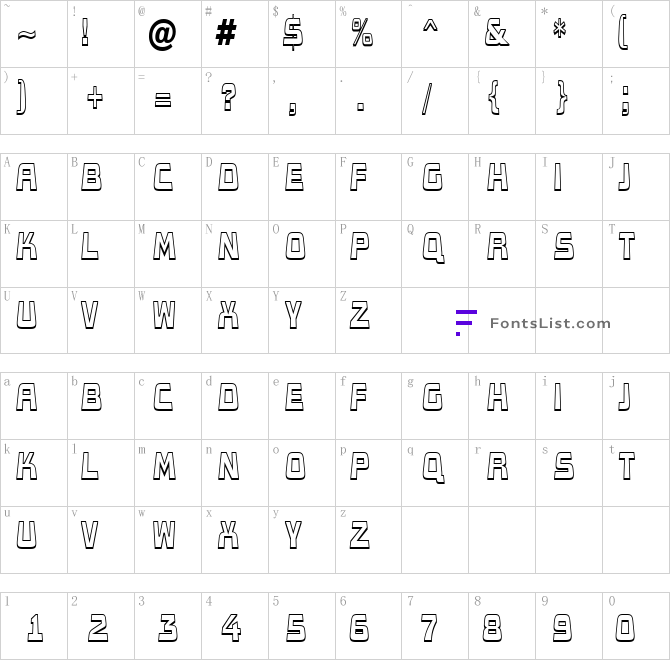Screen dimensions: 670x660
Task: Select the uppercase Q glyph
Action: pyautogui.click(x=433, y=247)
